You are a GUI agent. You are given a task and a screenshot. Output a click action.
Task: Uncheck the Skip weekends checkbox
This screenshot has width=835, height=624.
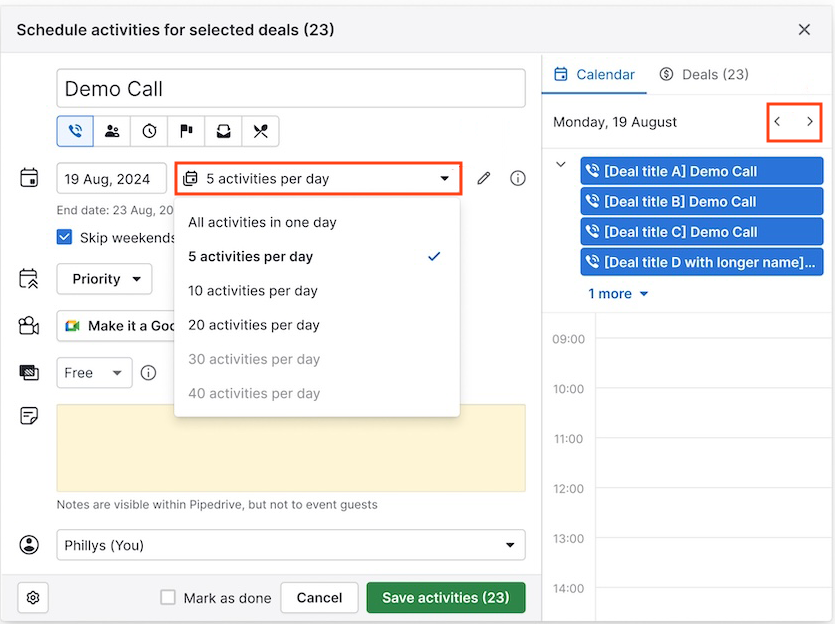[x=64, y=237]
